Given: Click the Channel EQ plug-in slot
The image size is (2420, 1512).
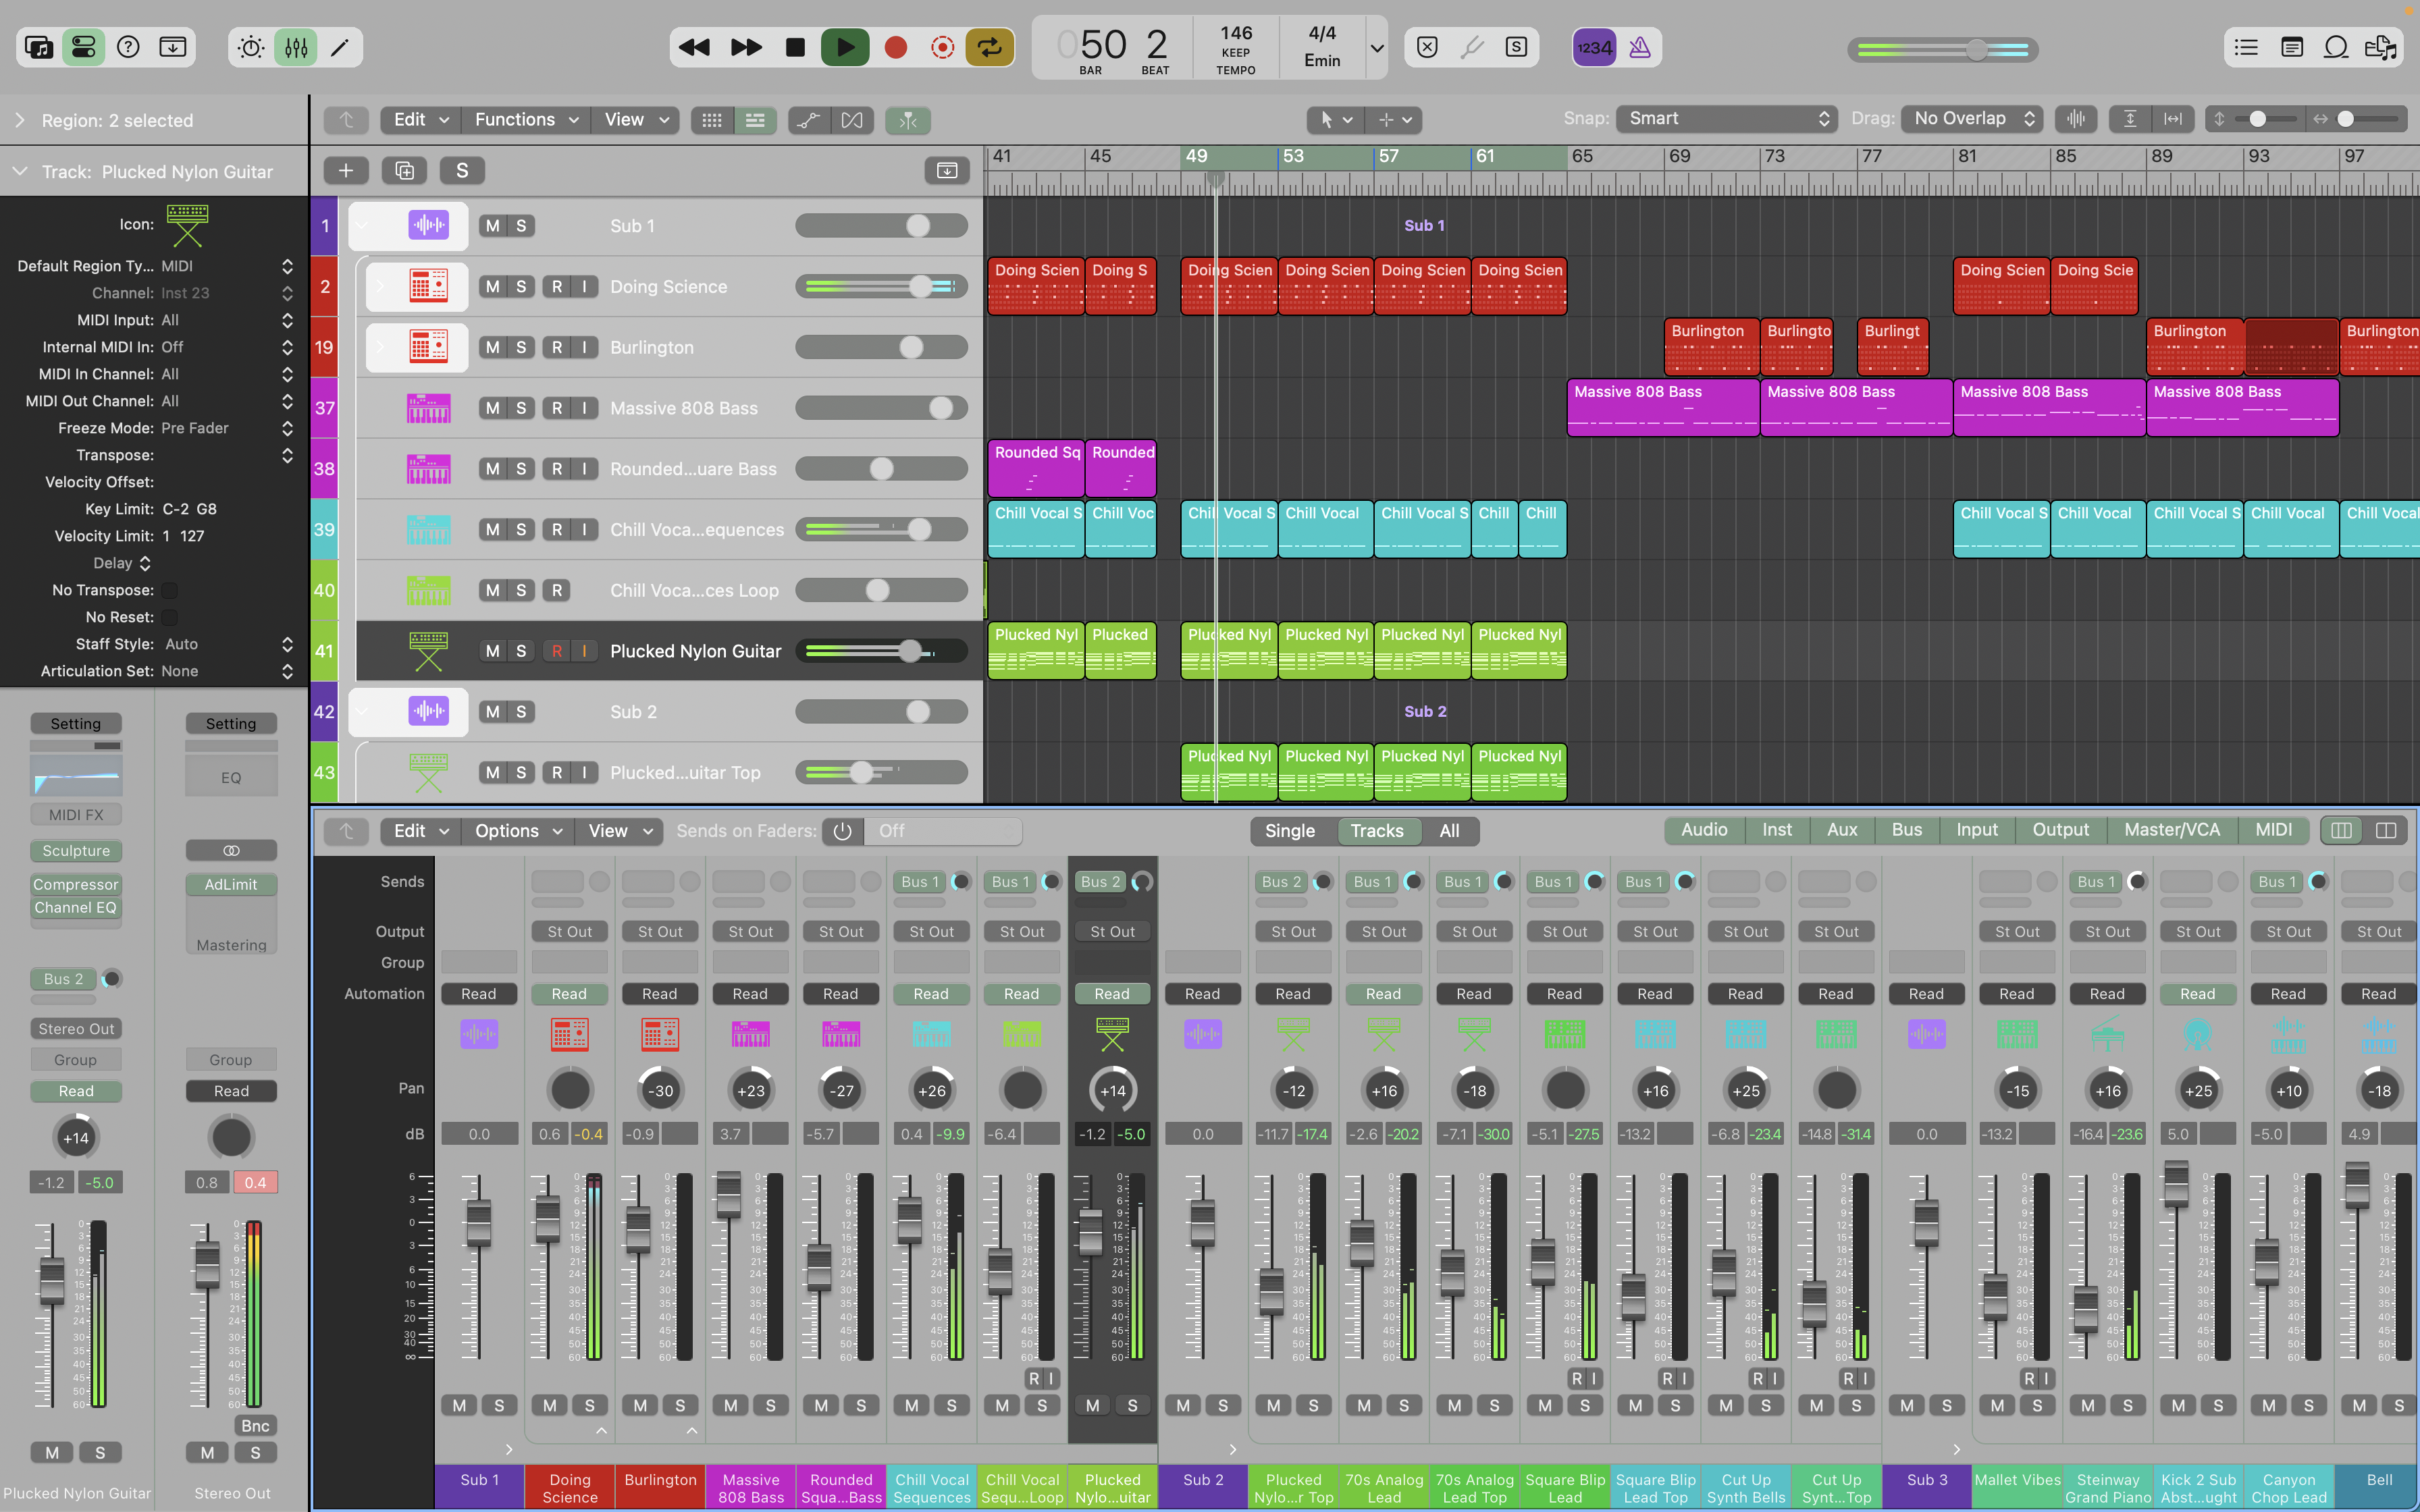Looking at the screenshot, I should point(76,908).
